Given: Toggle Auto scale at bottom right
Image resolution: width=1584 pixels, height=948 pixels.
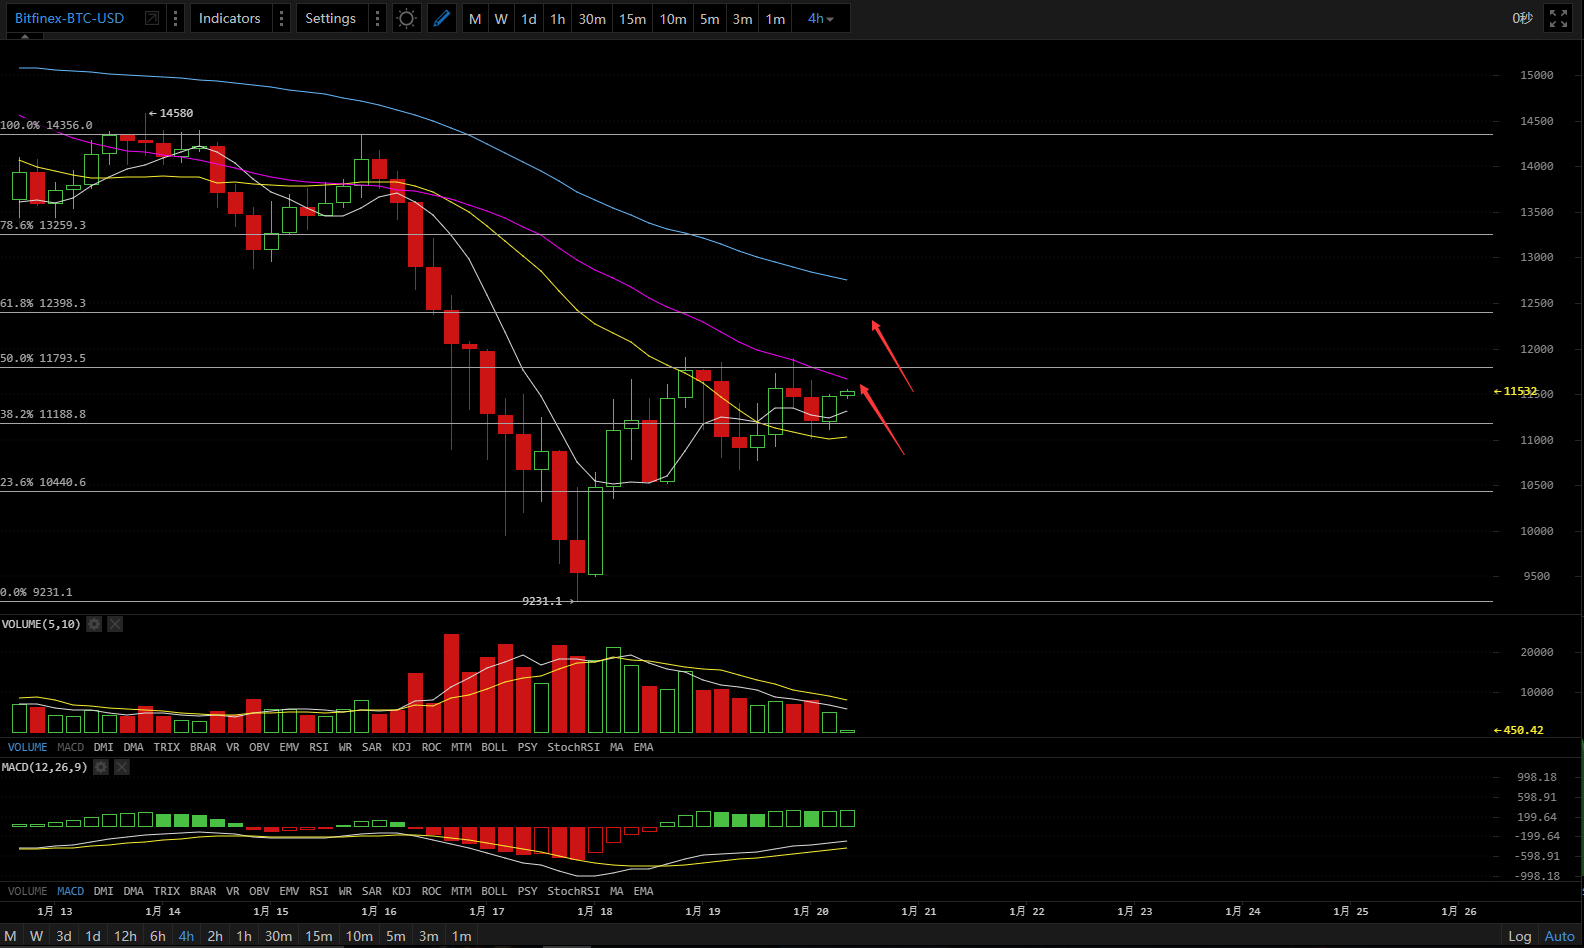Looking at the screenshot, I should [x=1559, y=936].
